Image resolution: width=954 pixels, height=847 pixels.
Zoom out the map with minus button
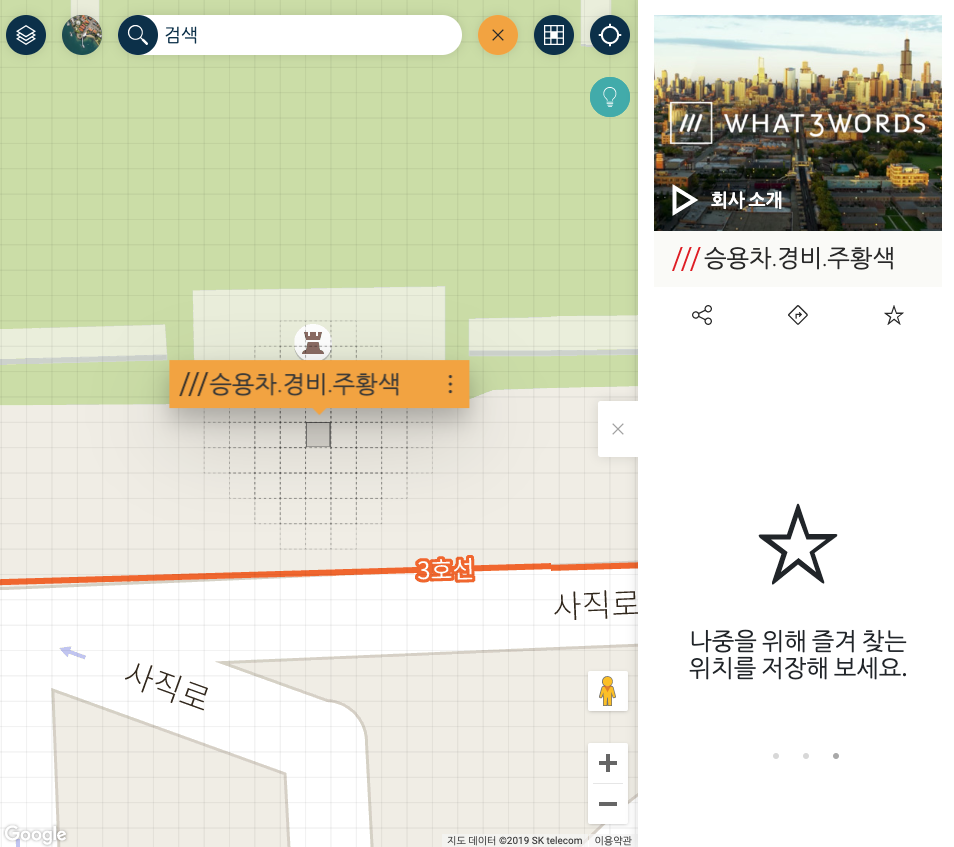(x=608, y=804)
